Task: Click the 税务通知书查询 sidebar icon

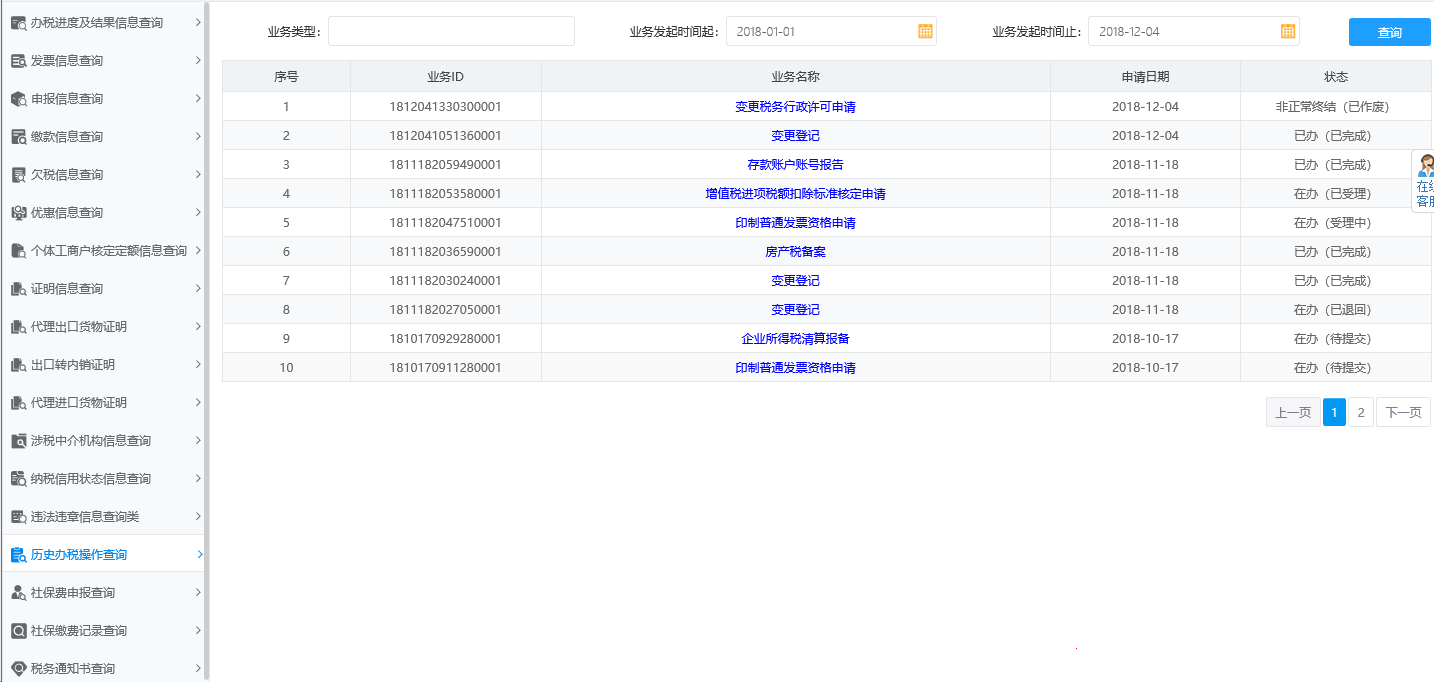Action: [x=18, y=668]
